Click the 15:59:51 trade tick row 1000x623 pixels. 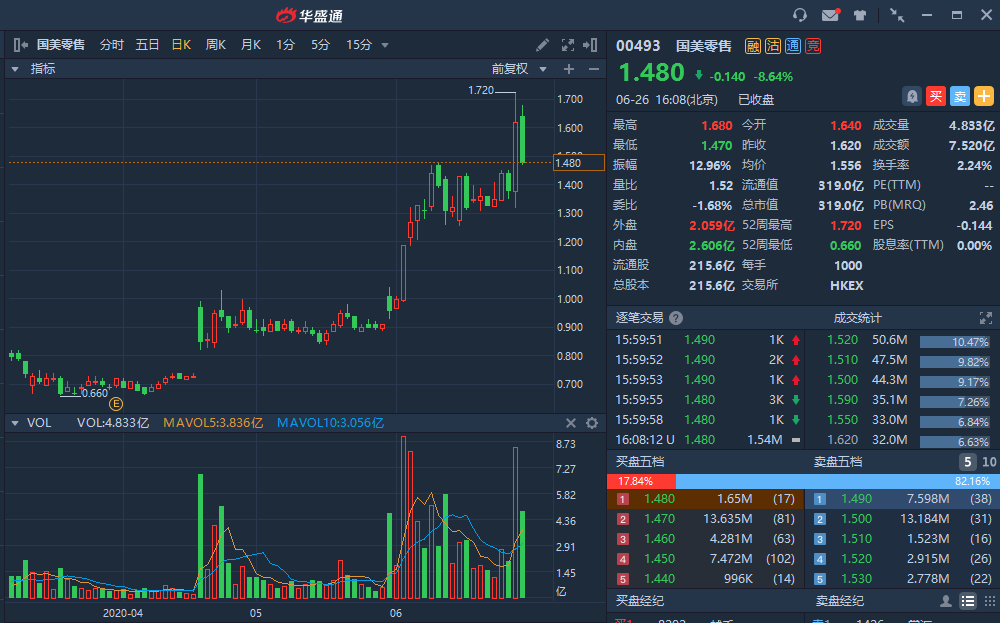click(x=707, y=340)
